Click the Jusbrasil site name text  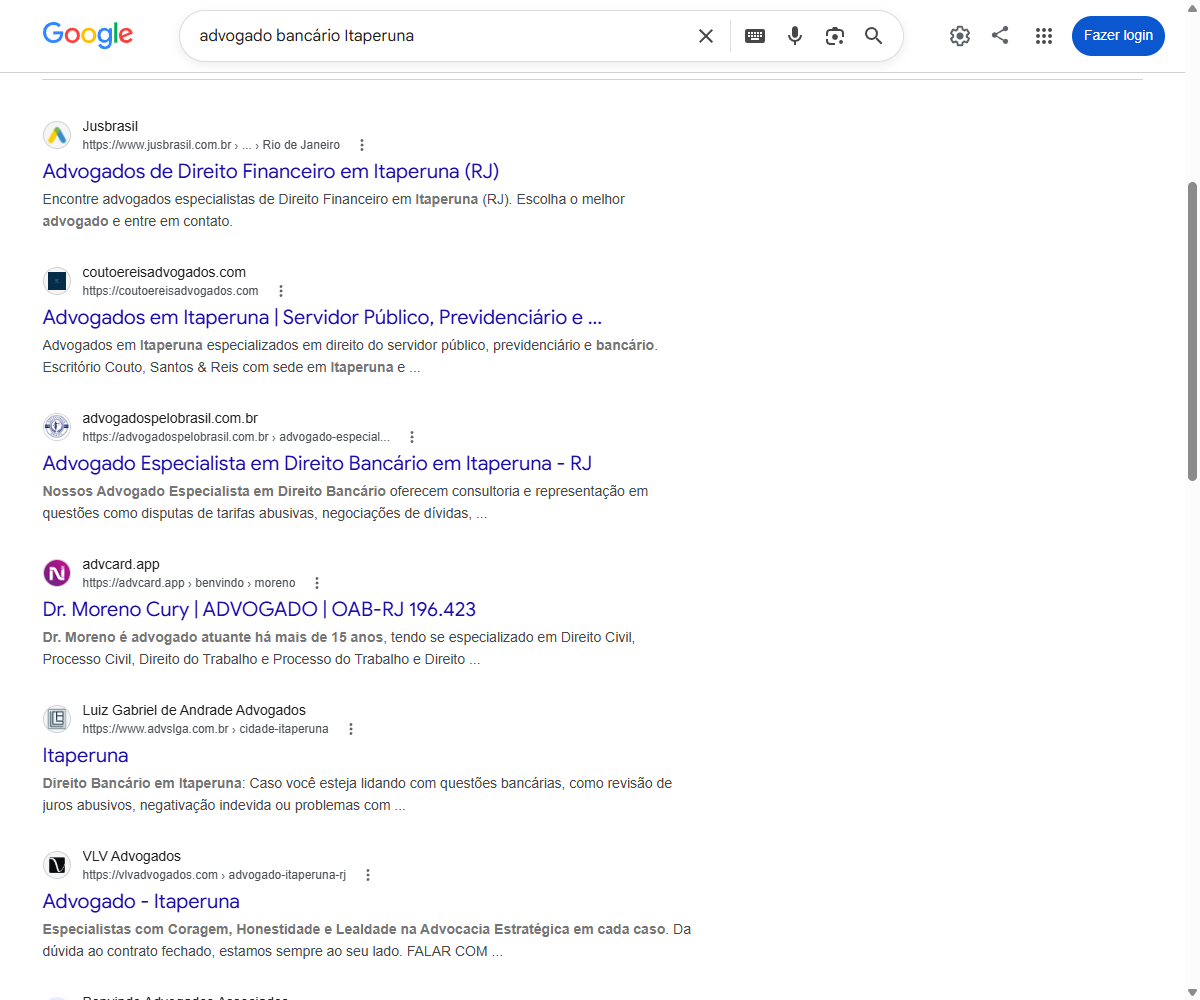(110, 126)
